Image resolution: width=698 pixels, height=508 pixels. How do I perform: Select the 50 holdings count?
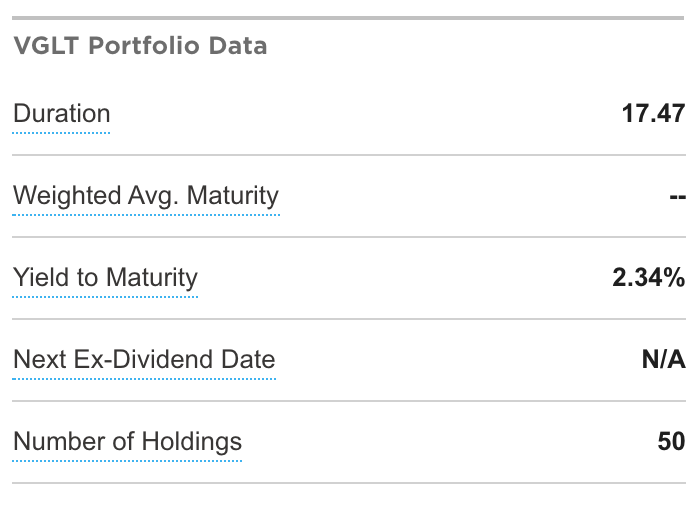click(x=671, y=441)
